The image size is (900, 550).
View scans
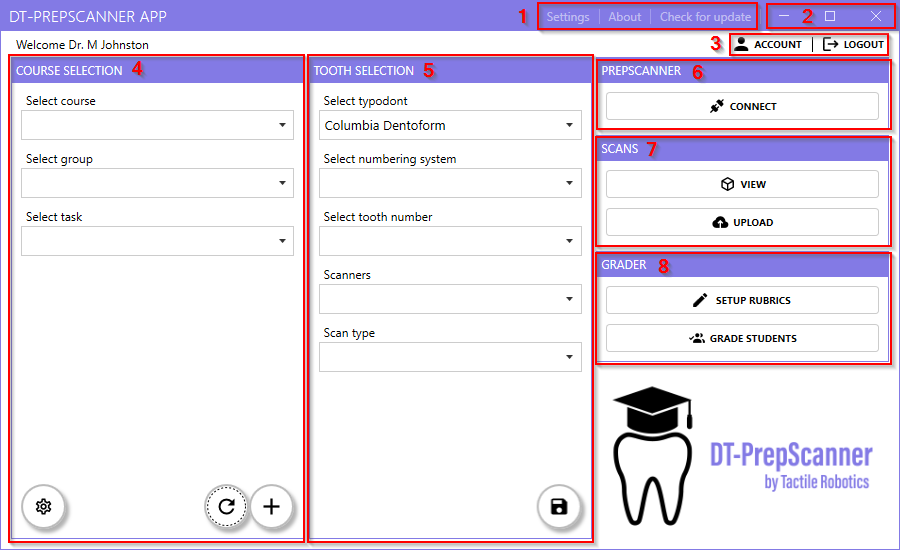(x=742, y=184)
